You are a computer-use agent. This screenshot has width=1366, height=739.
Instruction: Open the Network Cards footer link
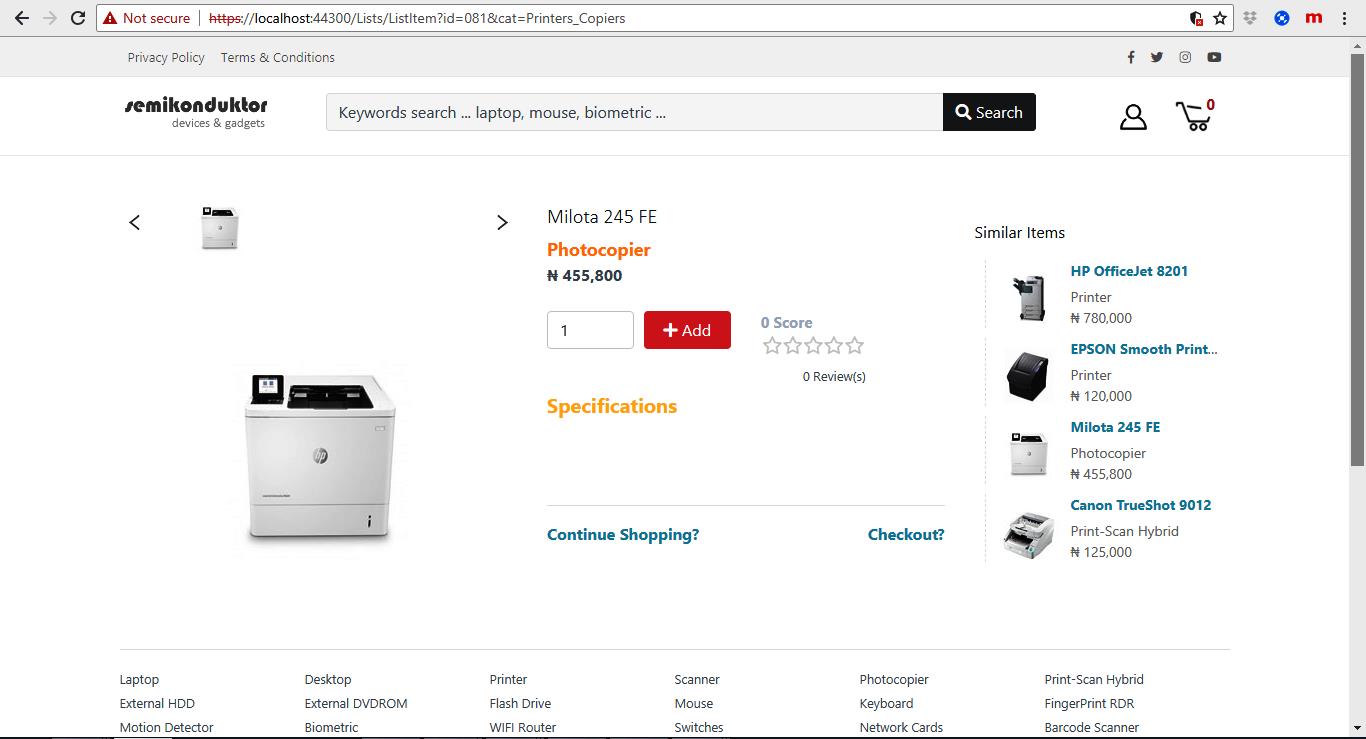(x=901, y=728)
